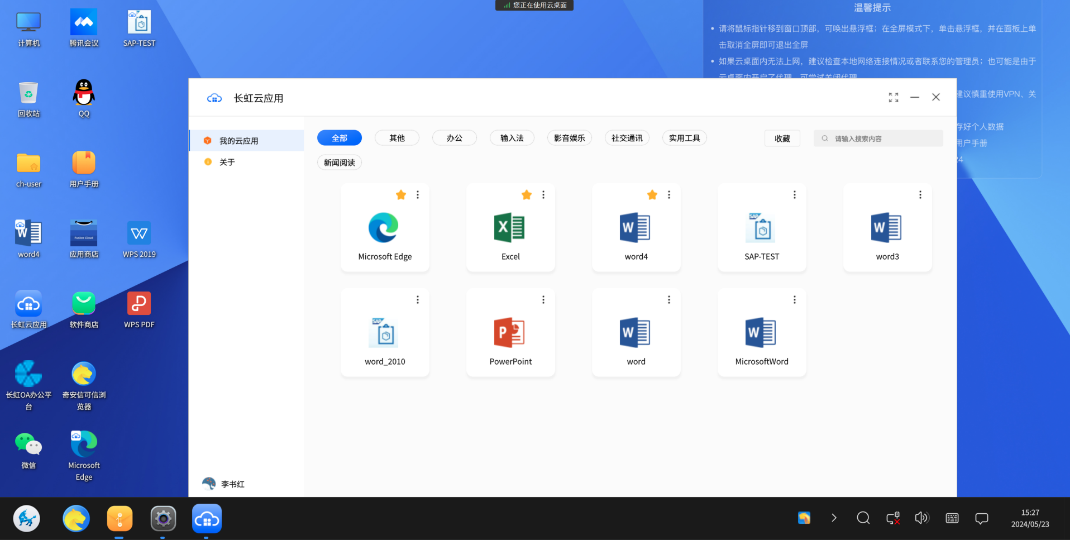Image resolution: width=1070 pixels, height=540 pixels.
Task: Toggle the favorite star on Excel
Action: [x=527, y=195]
